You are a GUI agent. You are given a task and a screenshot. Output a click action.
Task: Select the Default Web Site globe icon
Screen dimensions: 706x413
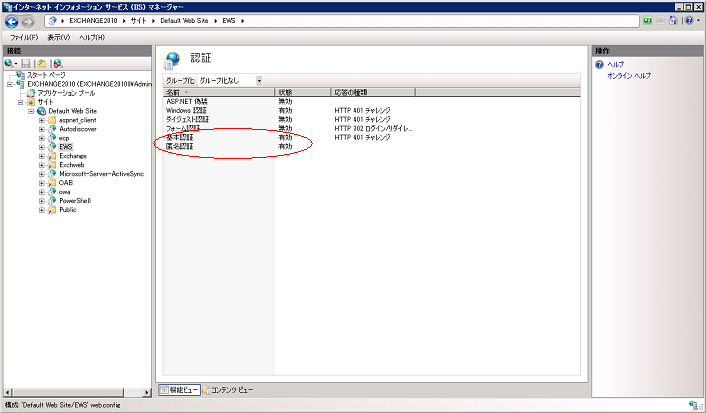pyautogui.click(x=42, y=111)
